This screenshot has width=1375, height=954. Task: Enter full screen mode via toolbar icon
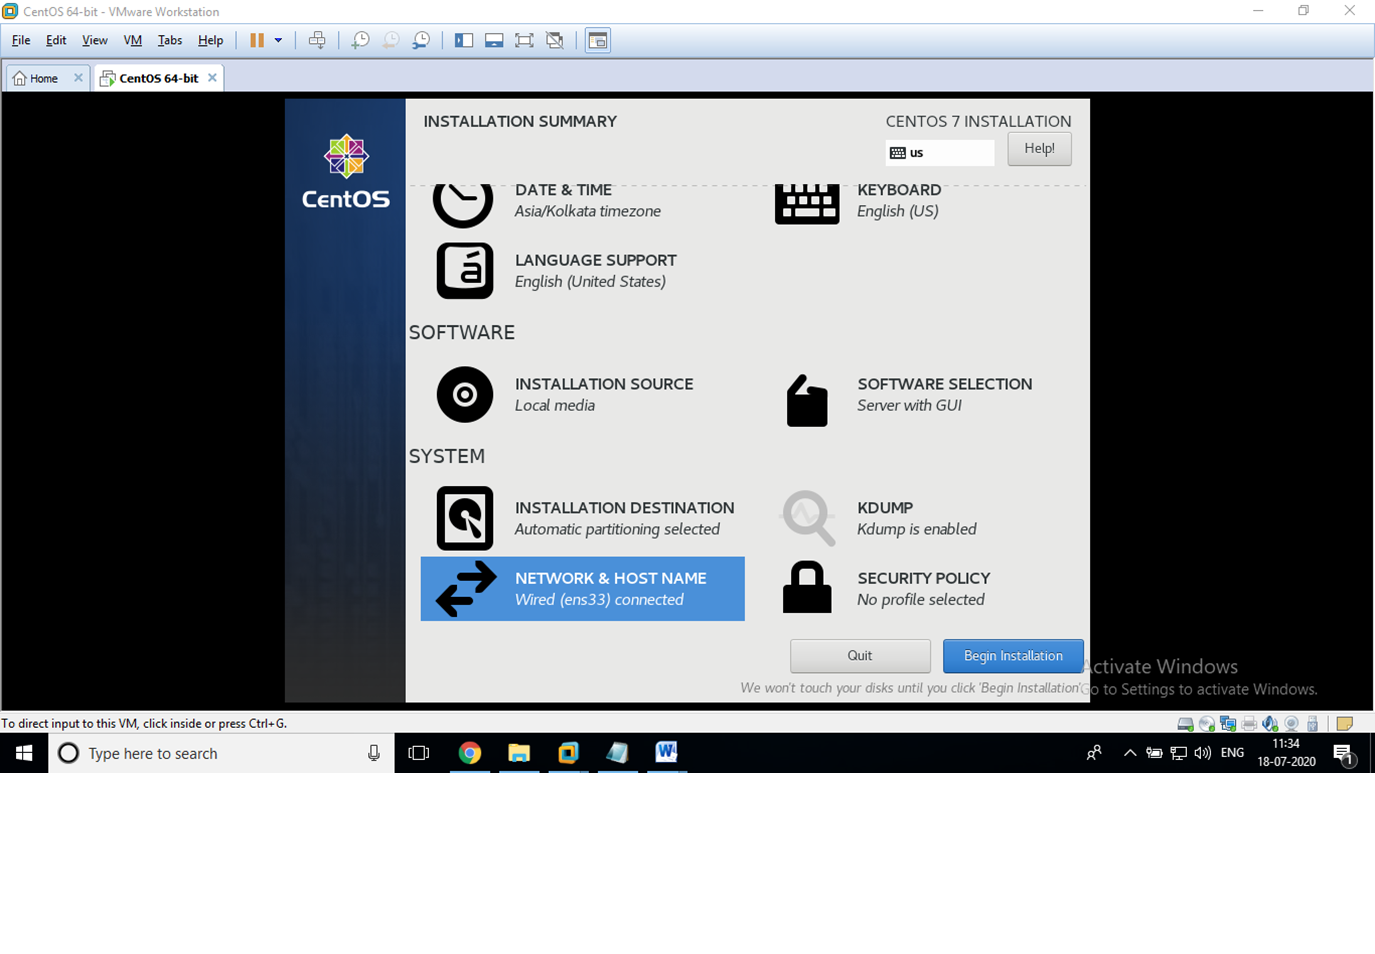click(x=523, y=40)
